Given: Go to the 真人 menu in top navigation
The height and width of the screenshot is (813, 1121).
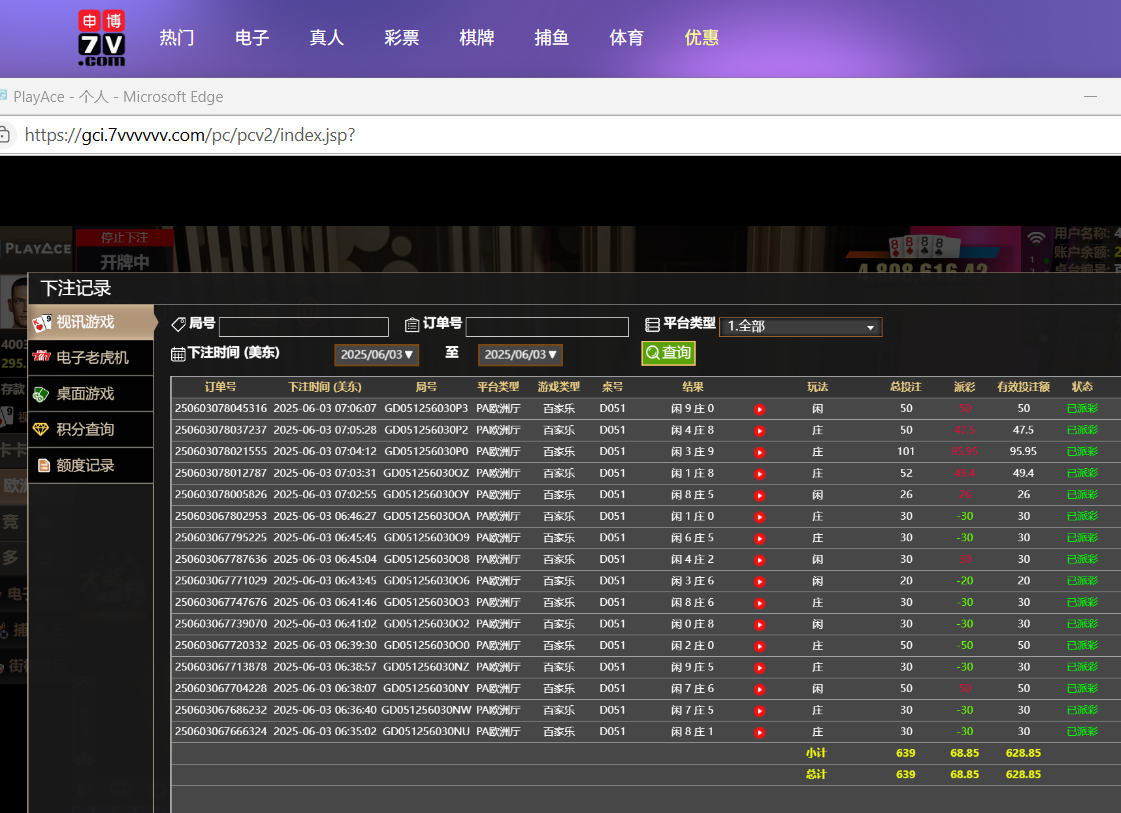Looking at the screenshot, I should click(x=327, y=38).
